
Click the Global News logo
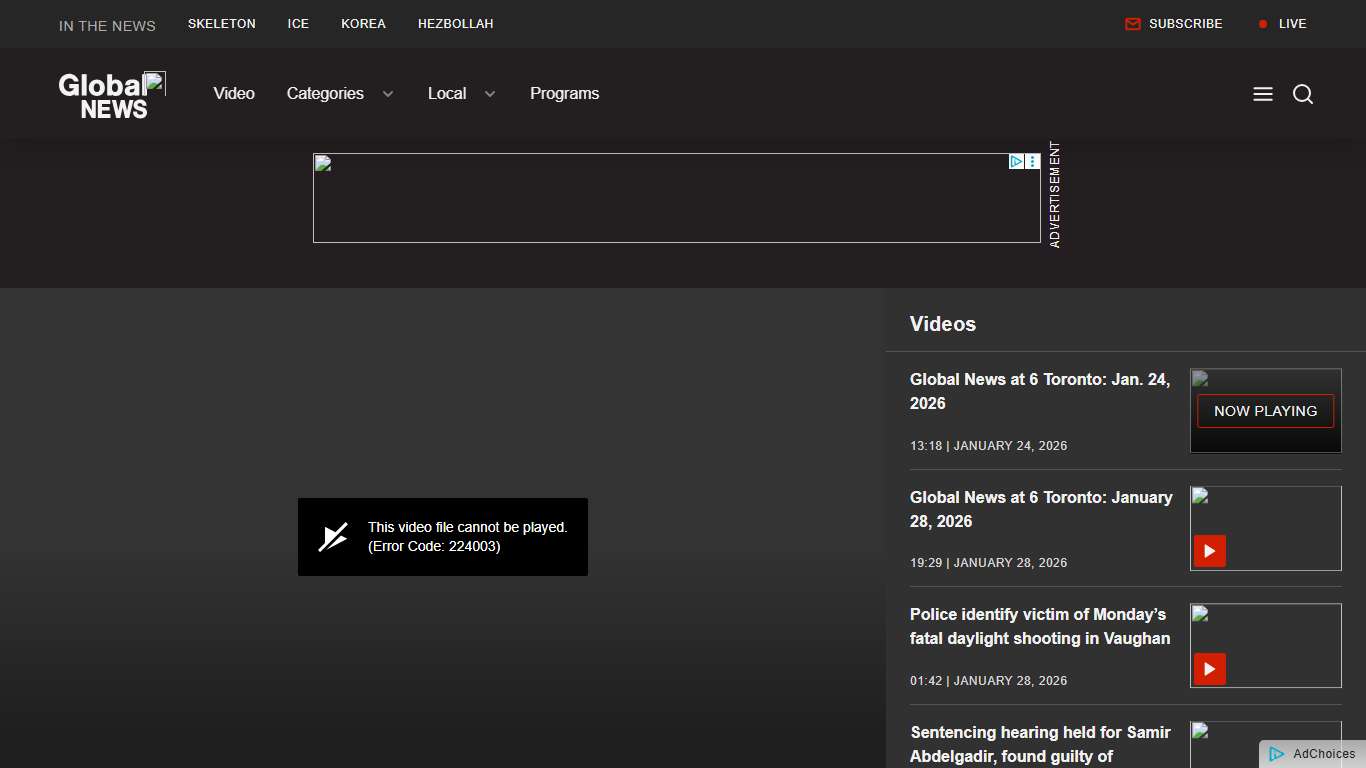coord(112,95)
